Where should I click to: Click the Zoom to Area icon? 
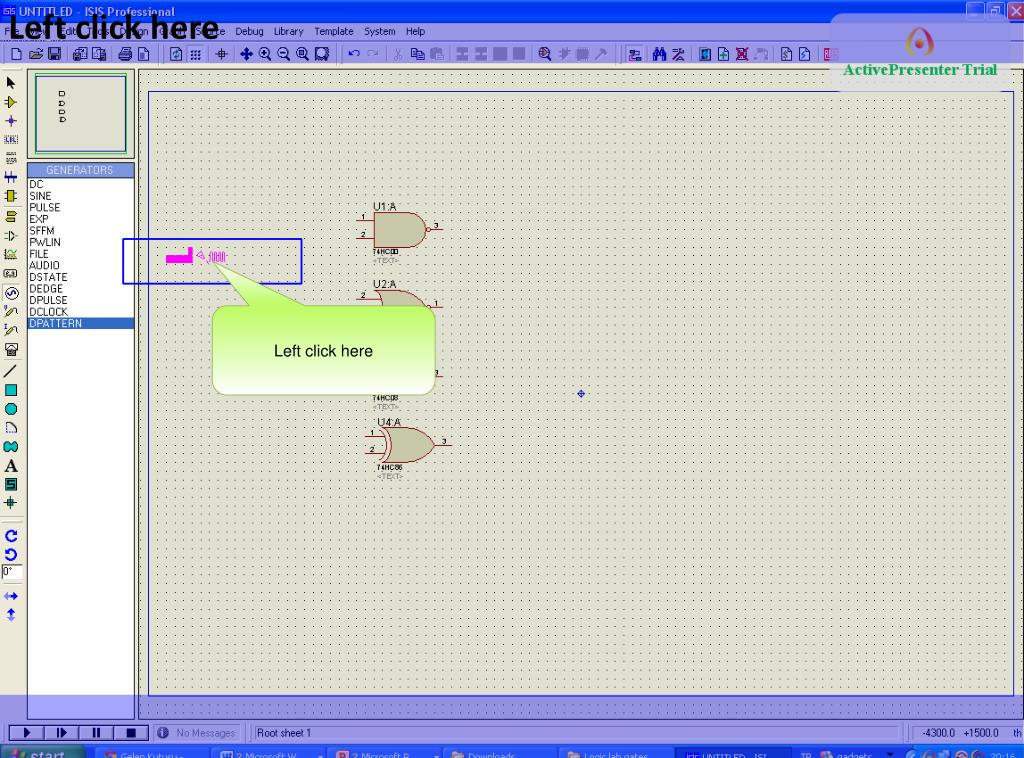point(322,54)
